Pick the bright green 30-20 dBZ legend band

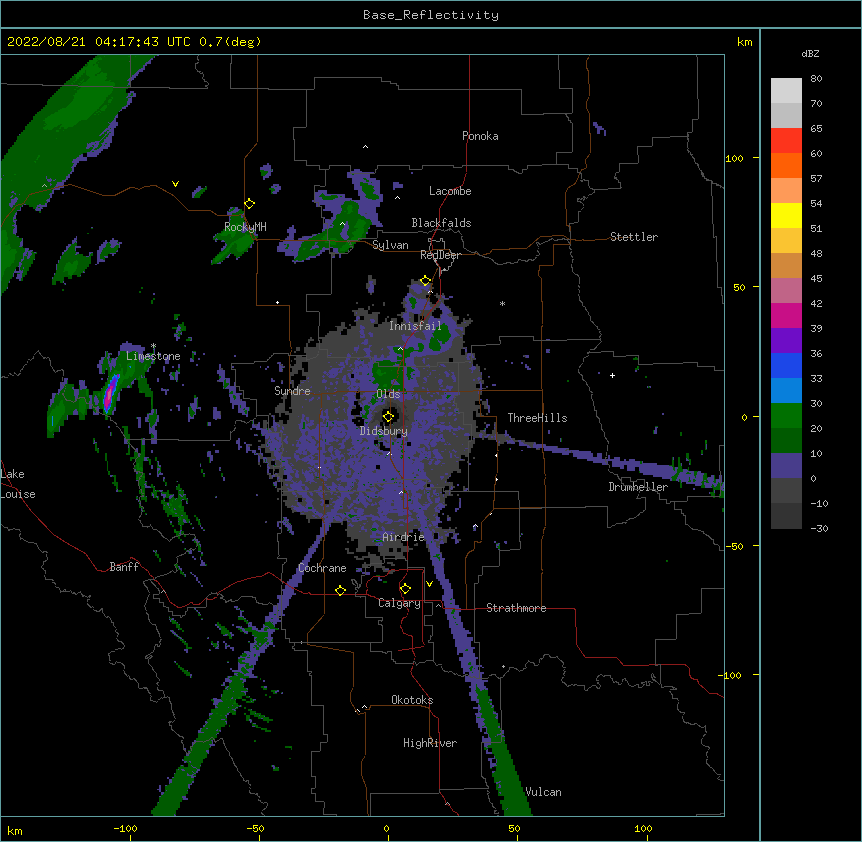tap(786, 416)
